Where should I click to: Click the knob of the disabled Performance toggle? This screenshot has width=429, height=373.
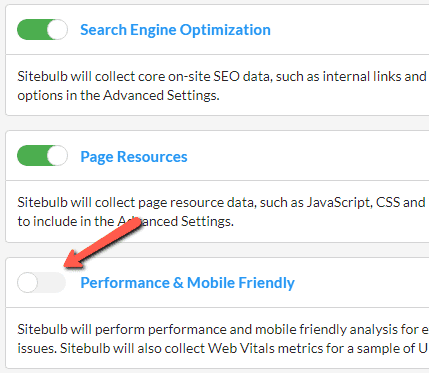tap(27, 282)
